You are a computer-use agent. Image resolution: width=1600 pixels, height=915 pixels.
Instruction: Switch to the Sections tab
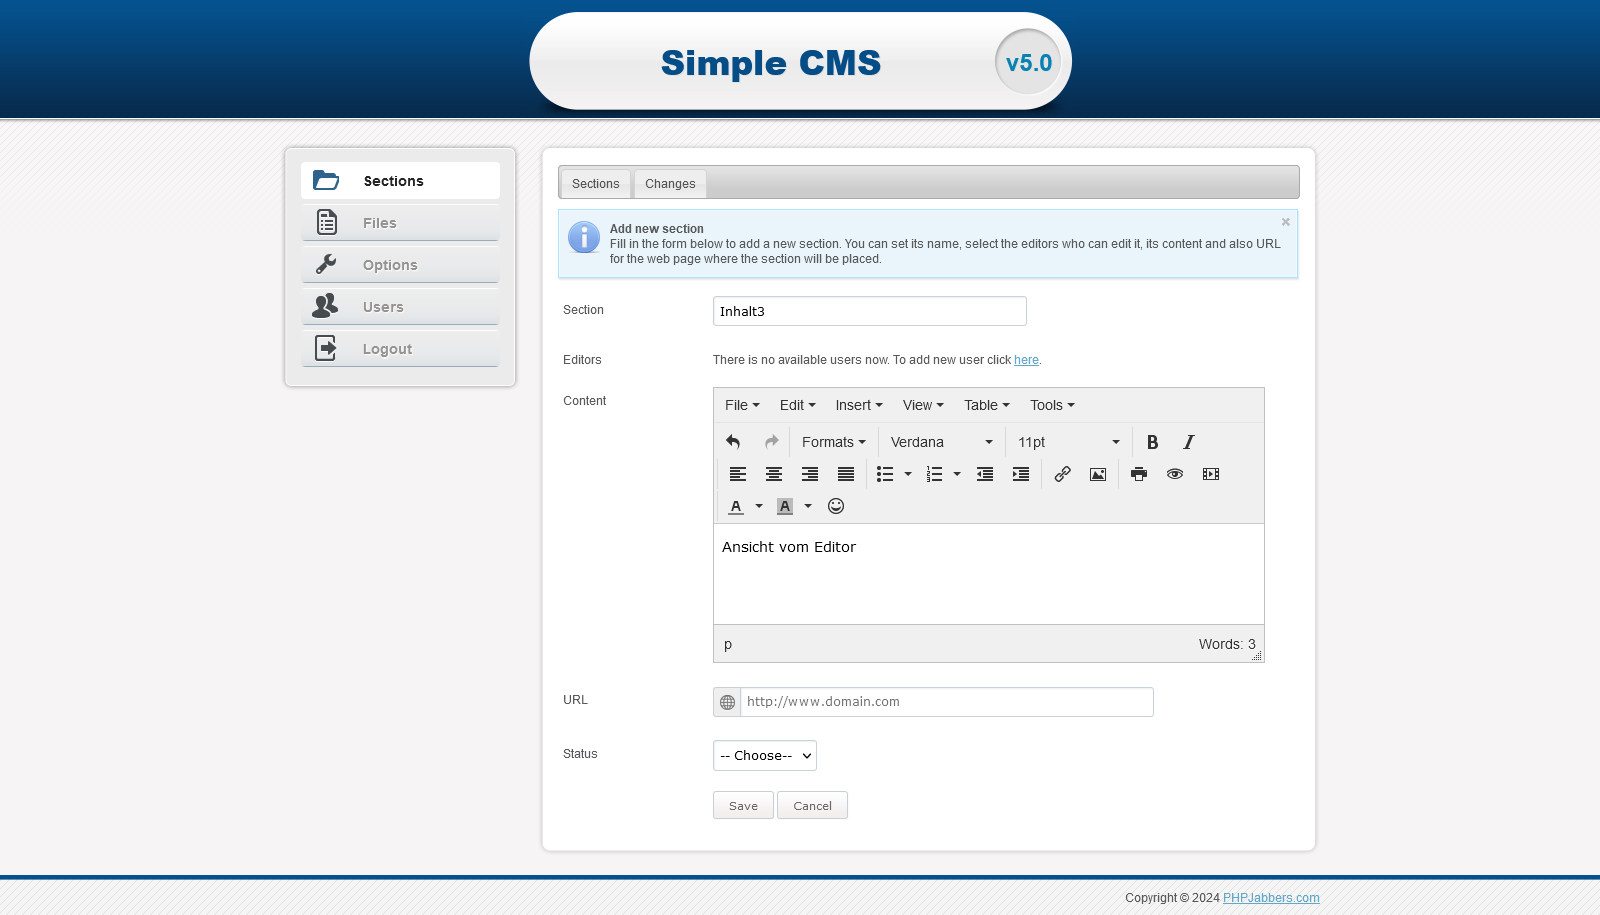click(x=596, y=184)
